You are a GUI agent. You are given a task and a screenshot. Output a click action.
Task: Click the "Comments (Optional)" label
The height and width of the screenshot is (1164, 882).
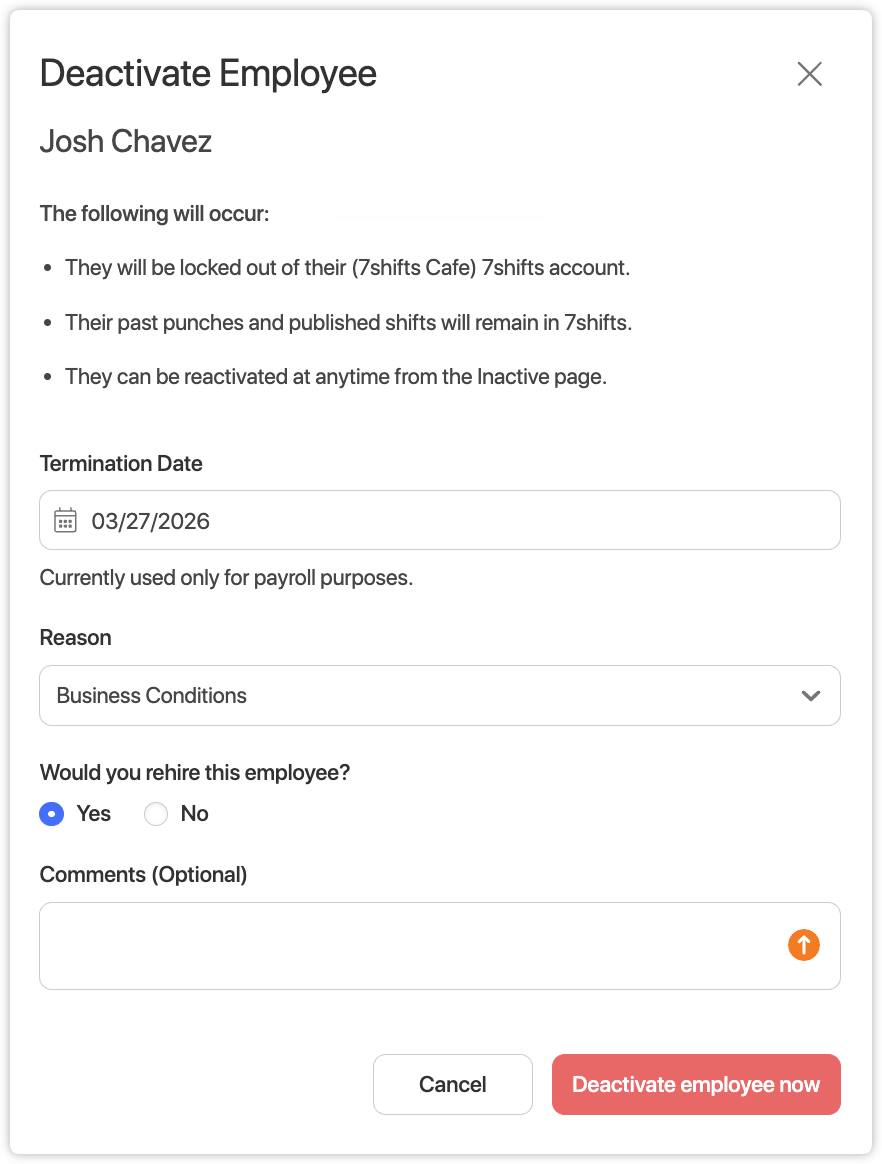coord(143,875)
